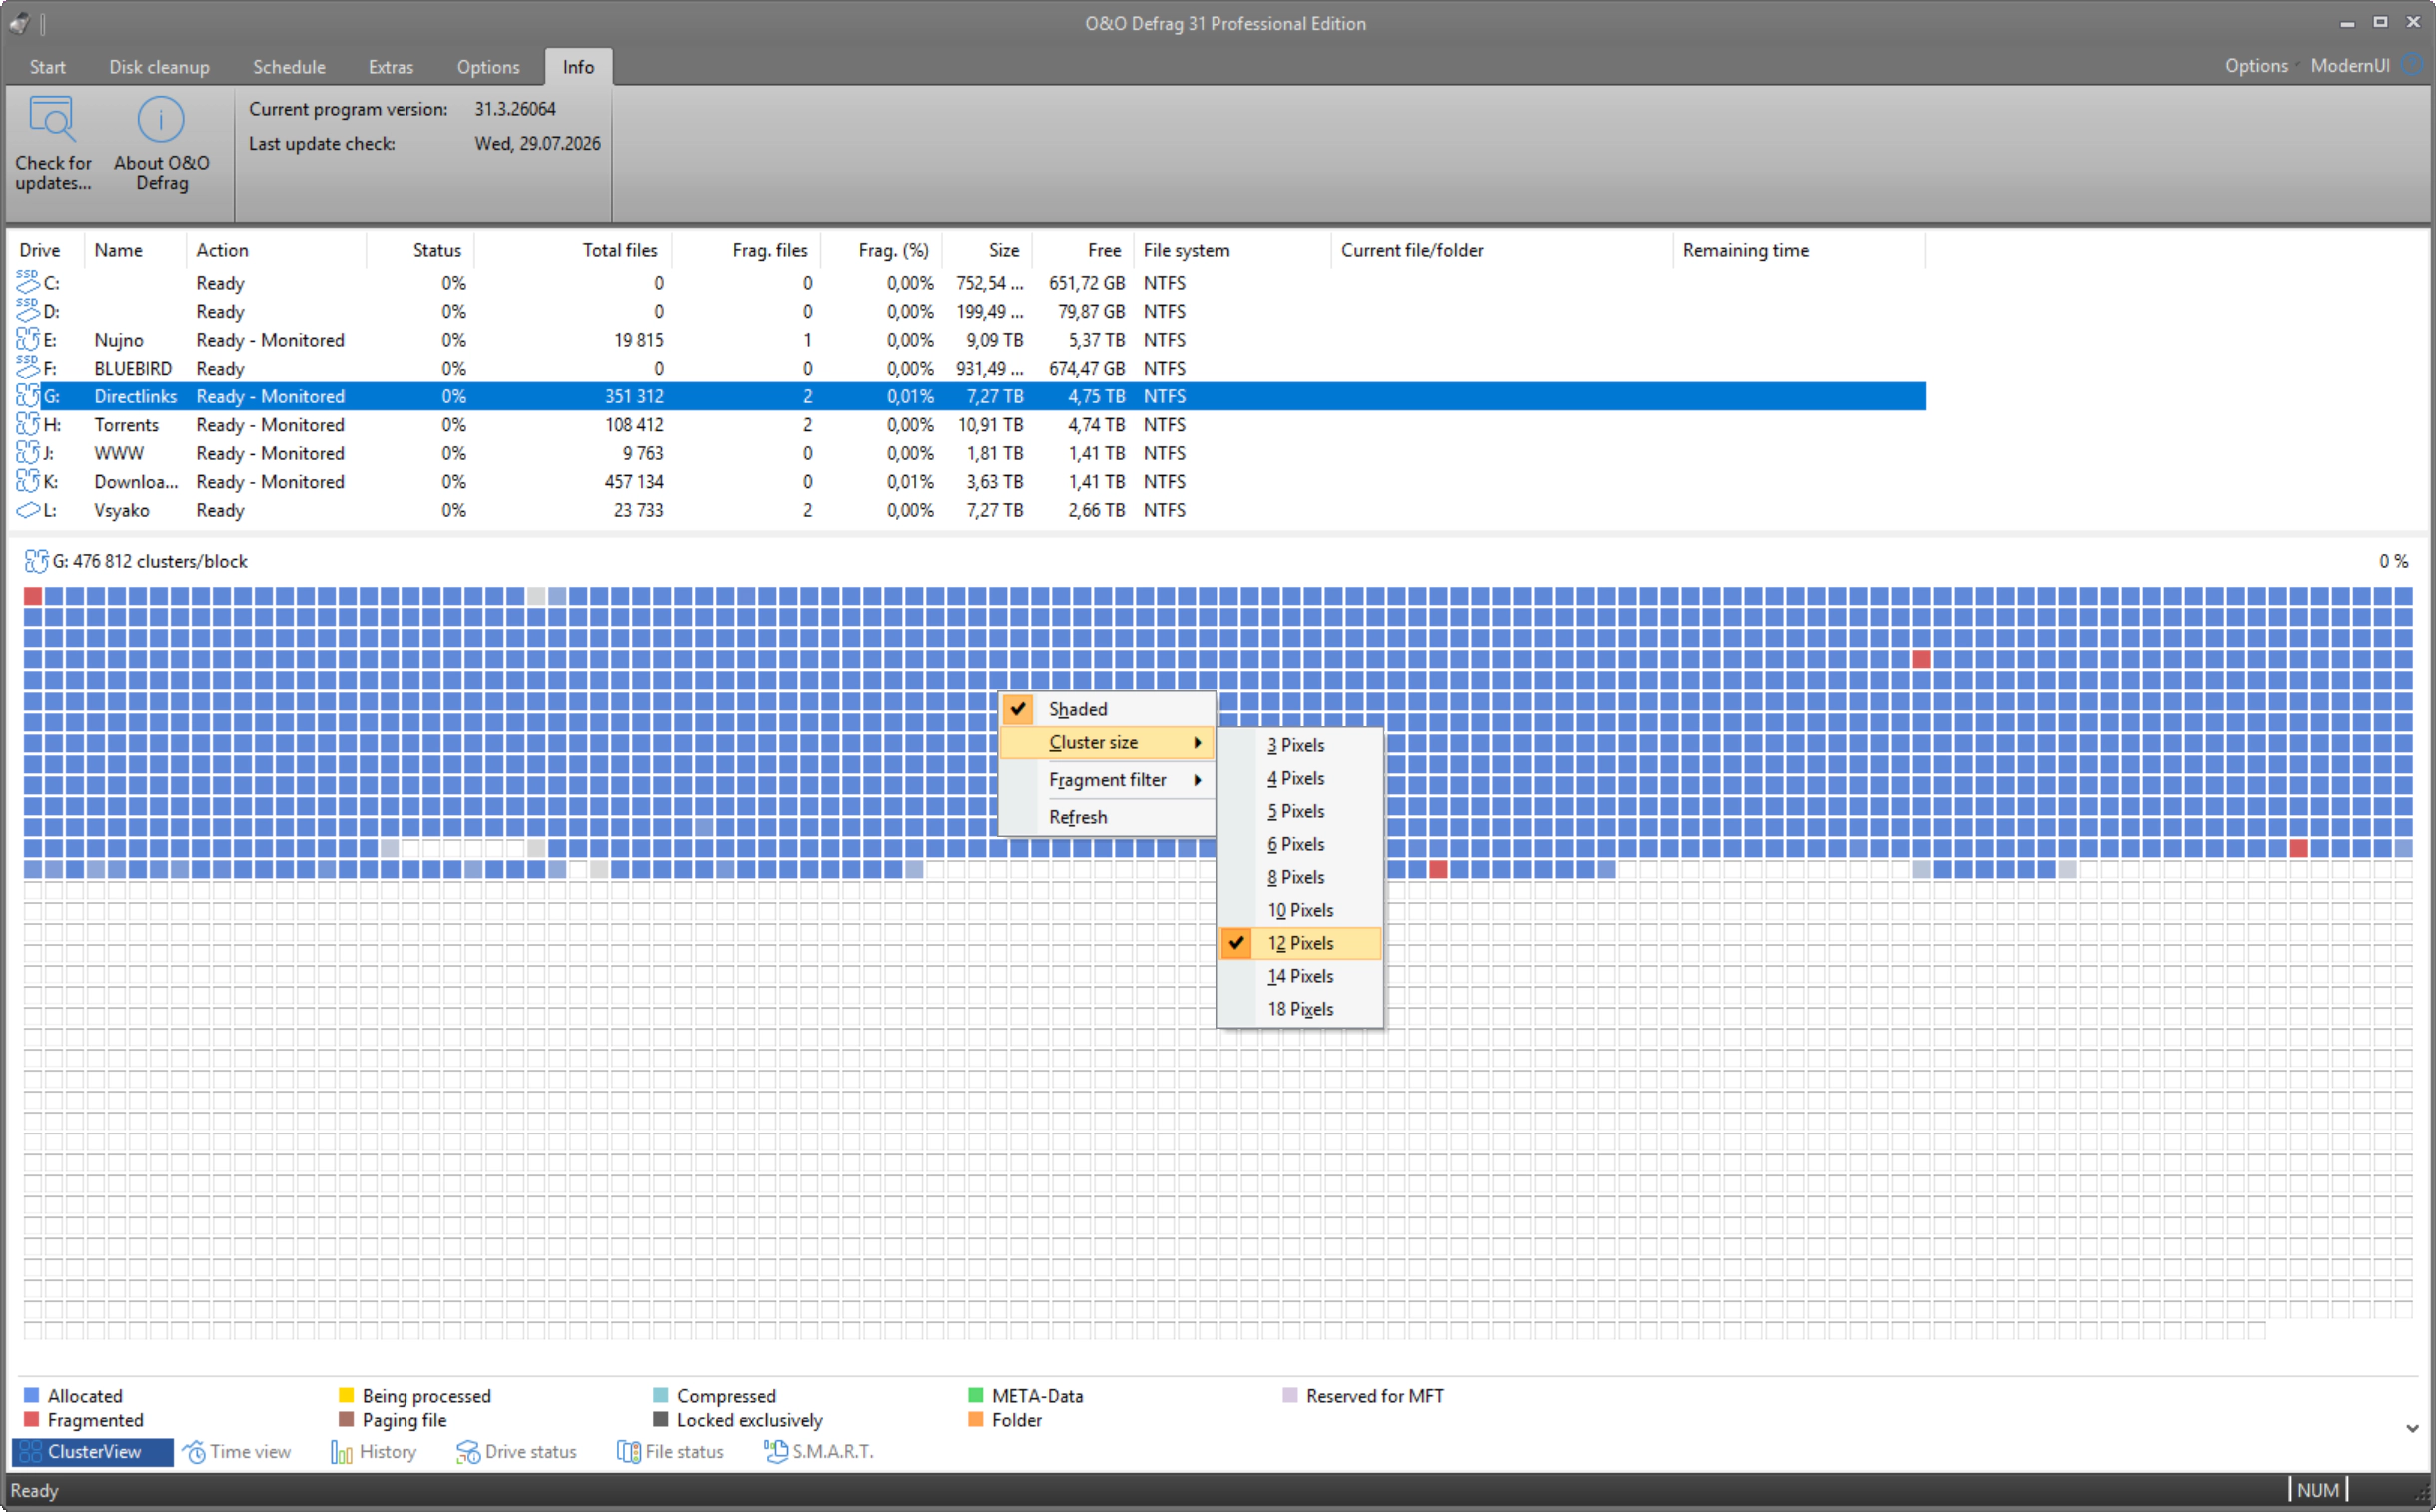
Task: Select the Info ribbon tab
Action: 579,67
